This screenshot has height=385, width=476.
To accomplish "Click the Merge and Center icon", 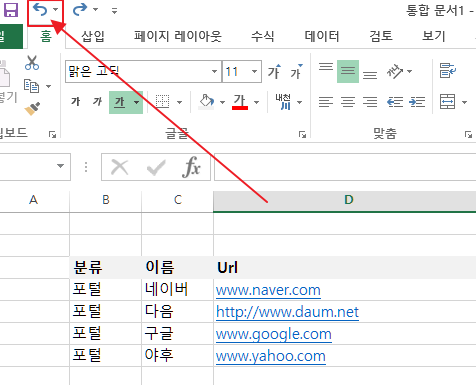I will click(x=447, y=102).
